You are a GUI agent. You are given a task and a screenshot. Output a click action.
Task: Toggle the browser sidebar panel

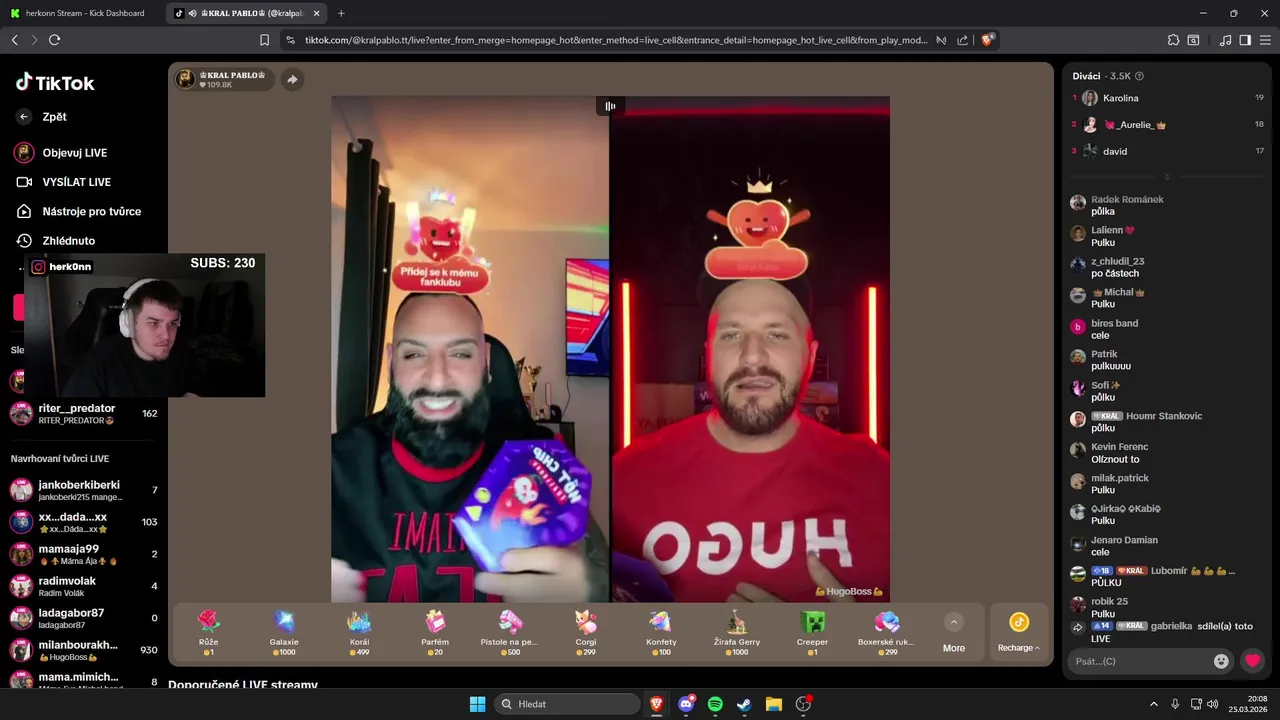click(1245, 40)
